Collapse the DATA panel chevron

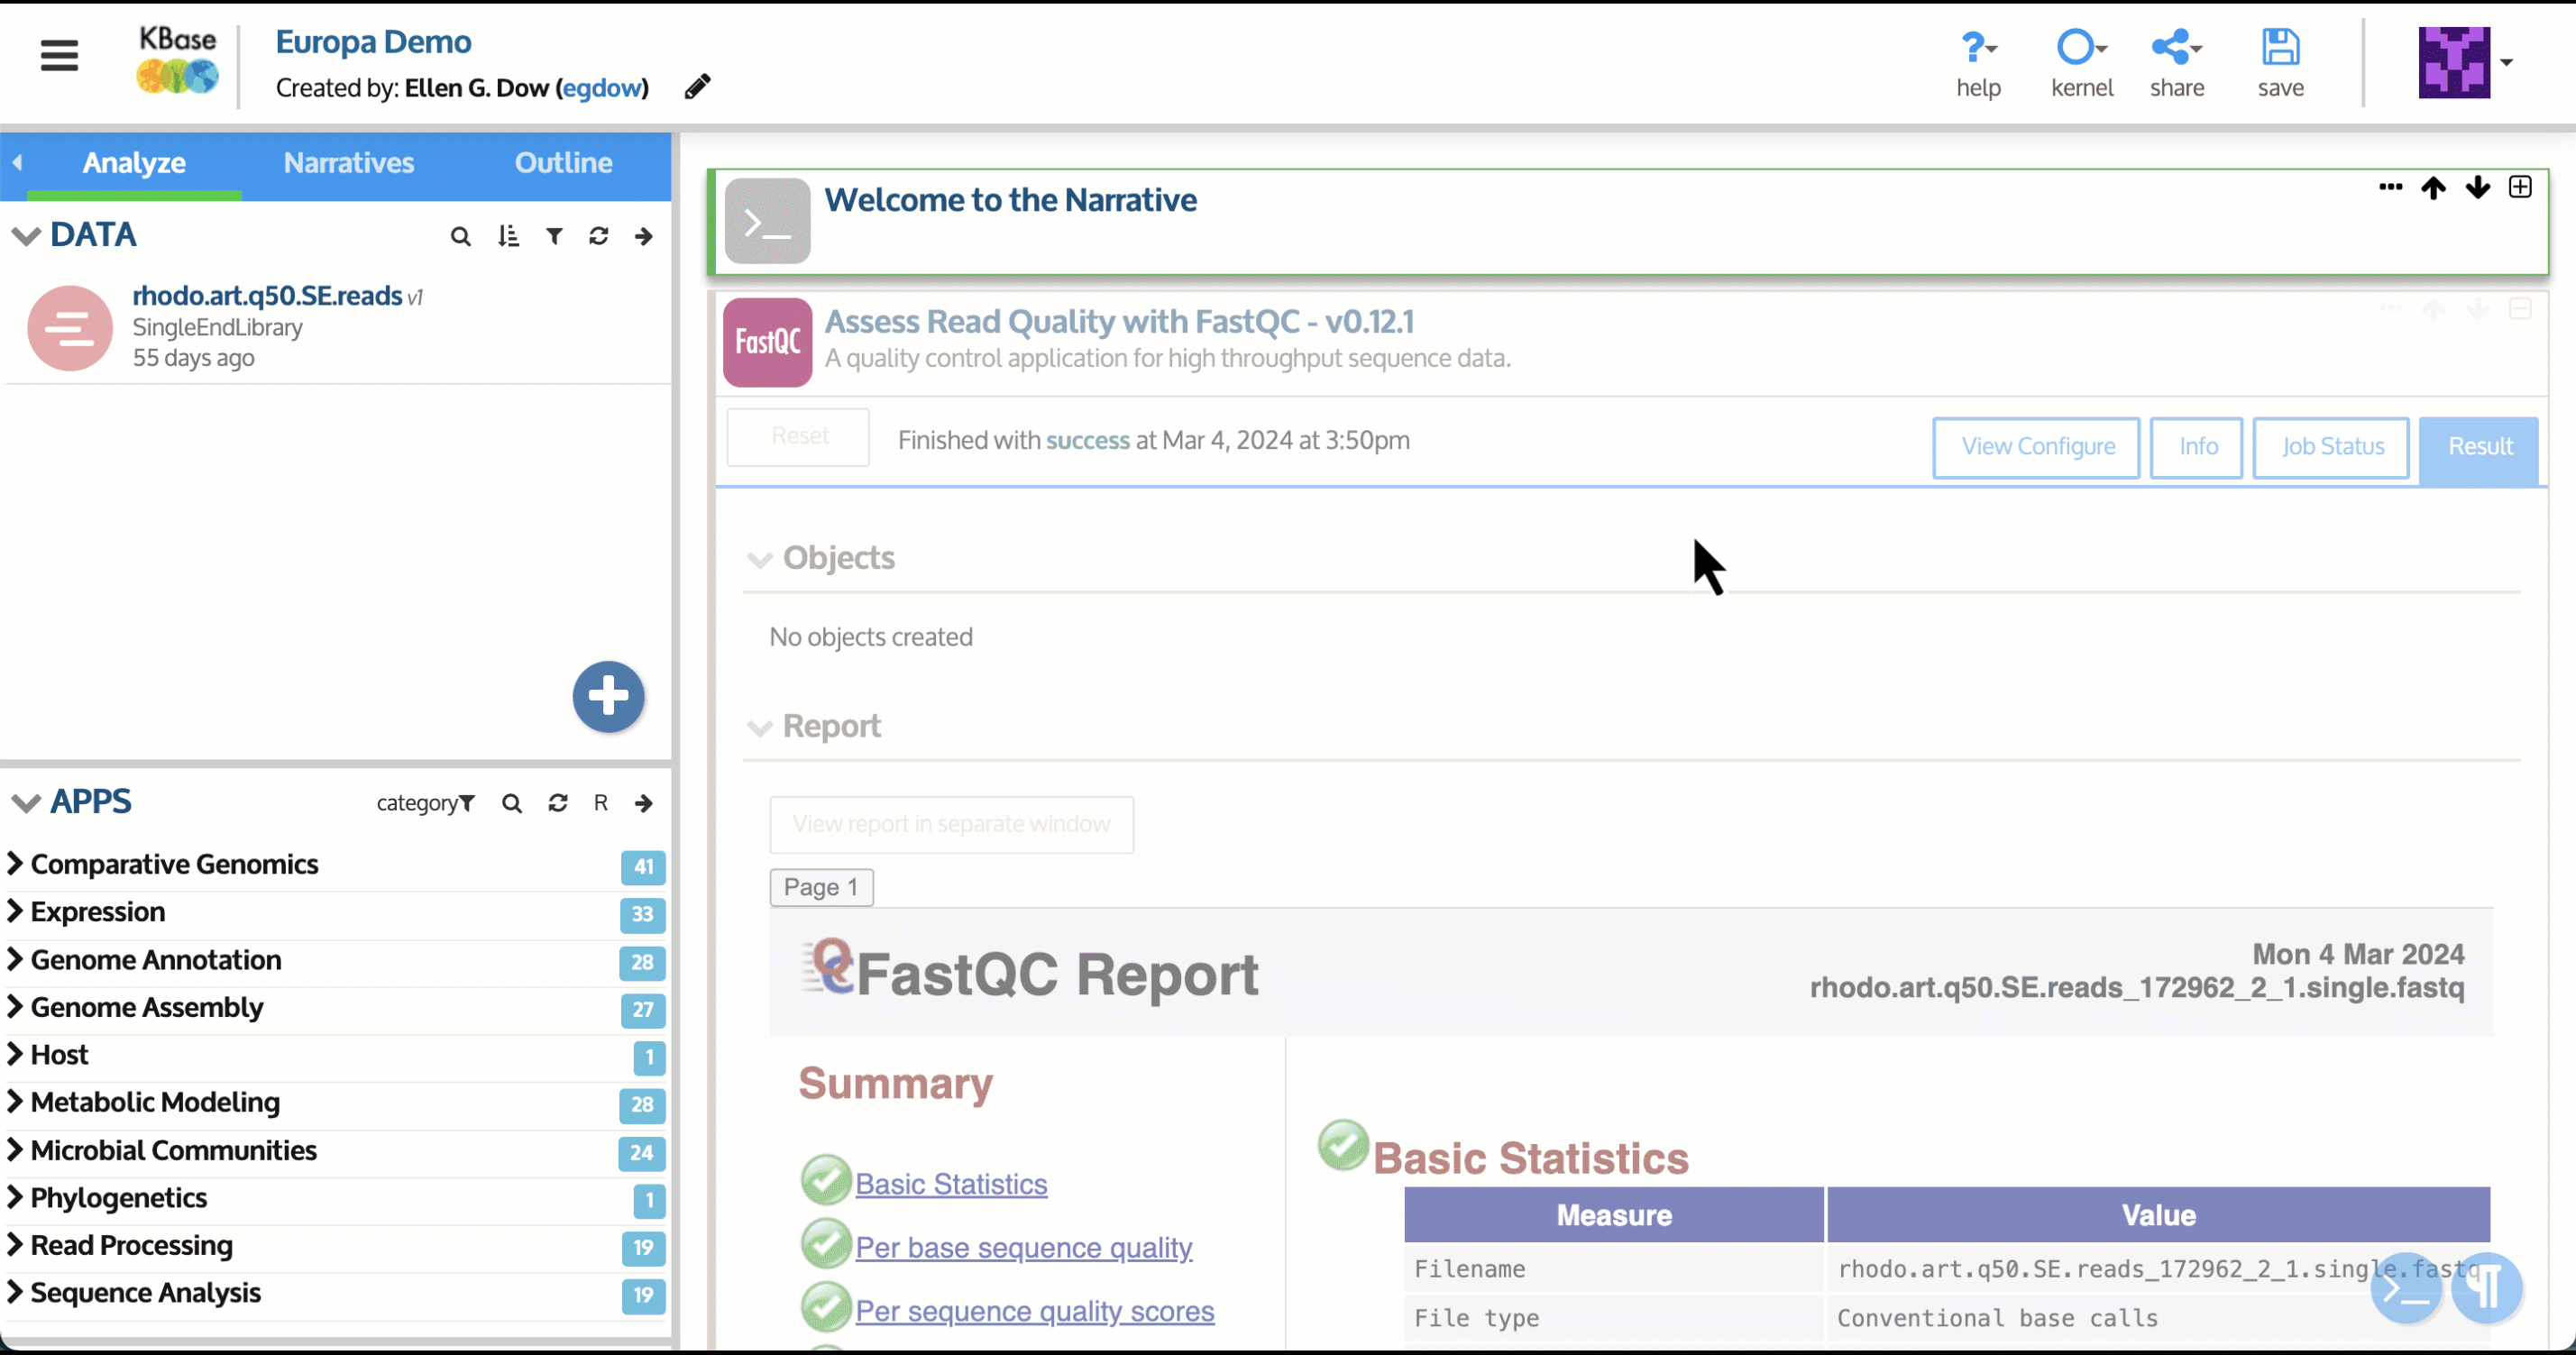pos(25,236)
